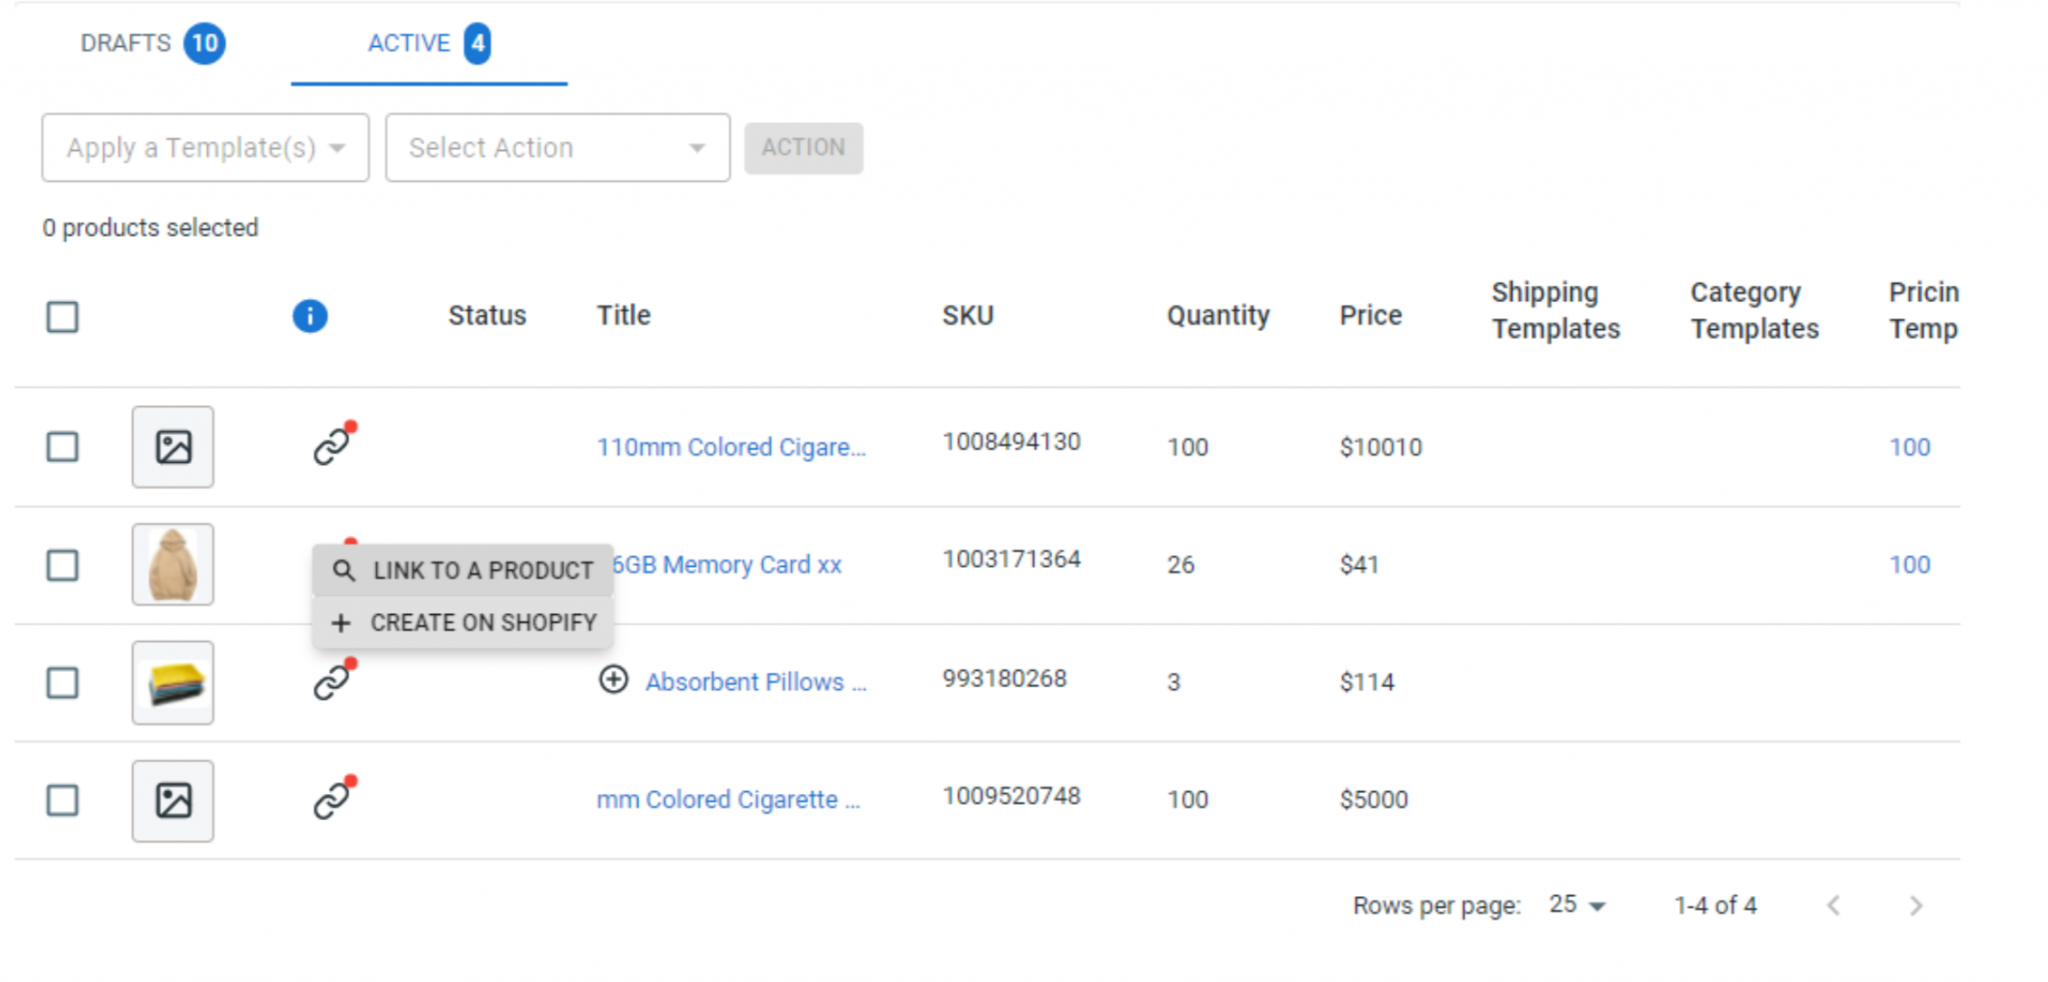Toggle the select-all checkbox in header
This screenshot has width=2048, height=982.
coord(62,317)
